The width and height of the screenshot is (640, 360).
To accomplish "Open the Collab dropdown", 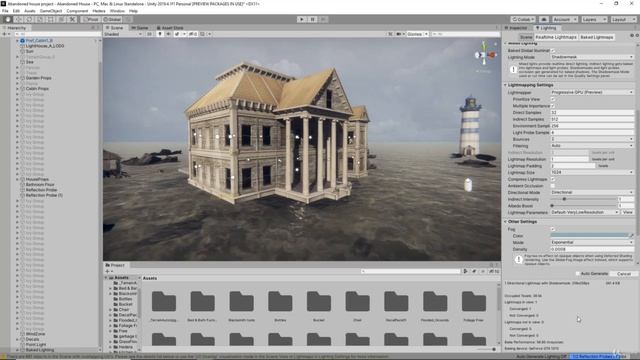I will click(x=523, y=19).
